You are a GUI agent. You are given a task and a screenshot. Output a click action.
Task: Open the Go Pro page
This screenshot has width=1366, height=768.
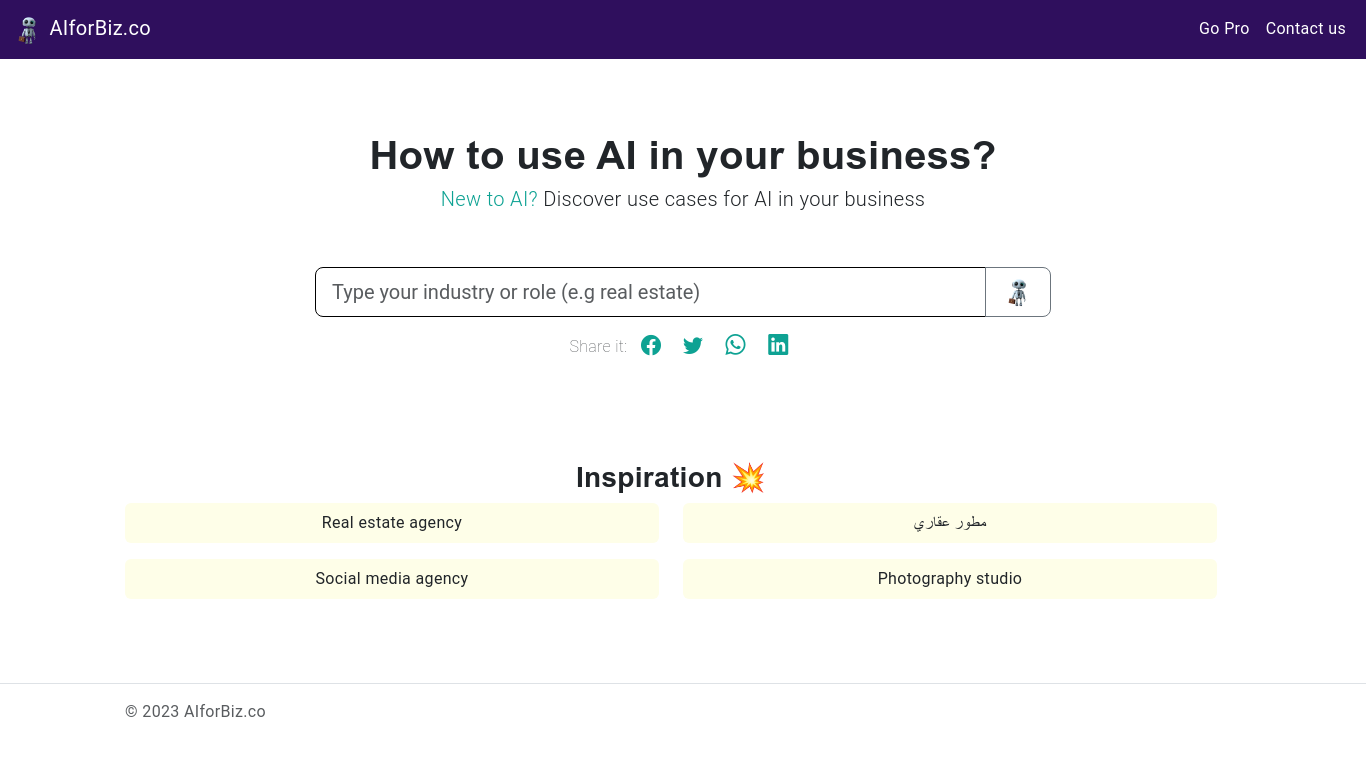click(x=1224, y=28)
